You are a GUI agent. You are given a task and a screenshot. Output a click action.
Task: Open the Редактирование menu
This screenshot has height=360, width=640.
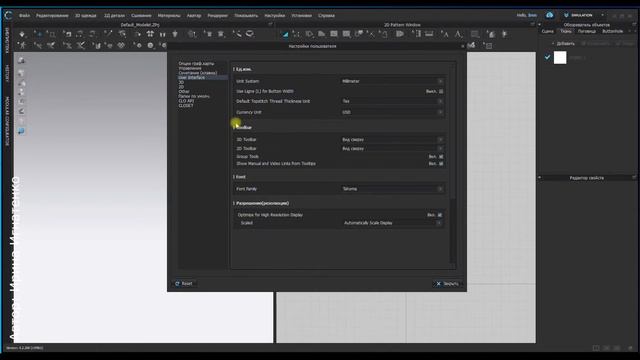tap(52, 16)
